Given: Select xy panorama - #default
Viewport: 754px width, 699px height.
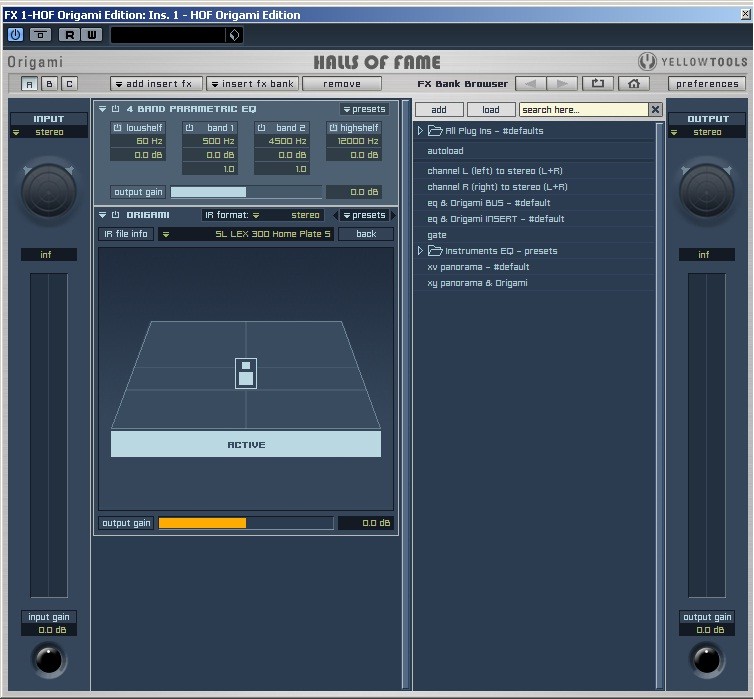Looking at the screenshot, I should click(x=534, y=267).
